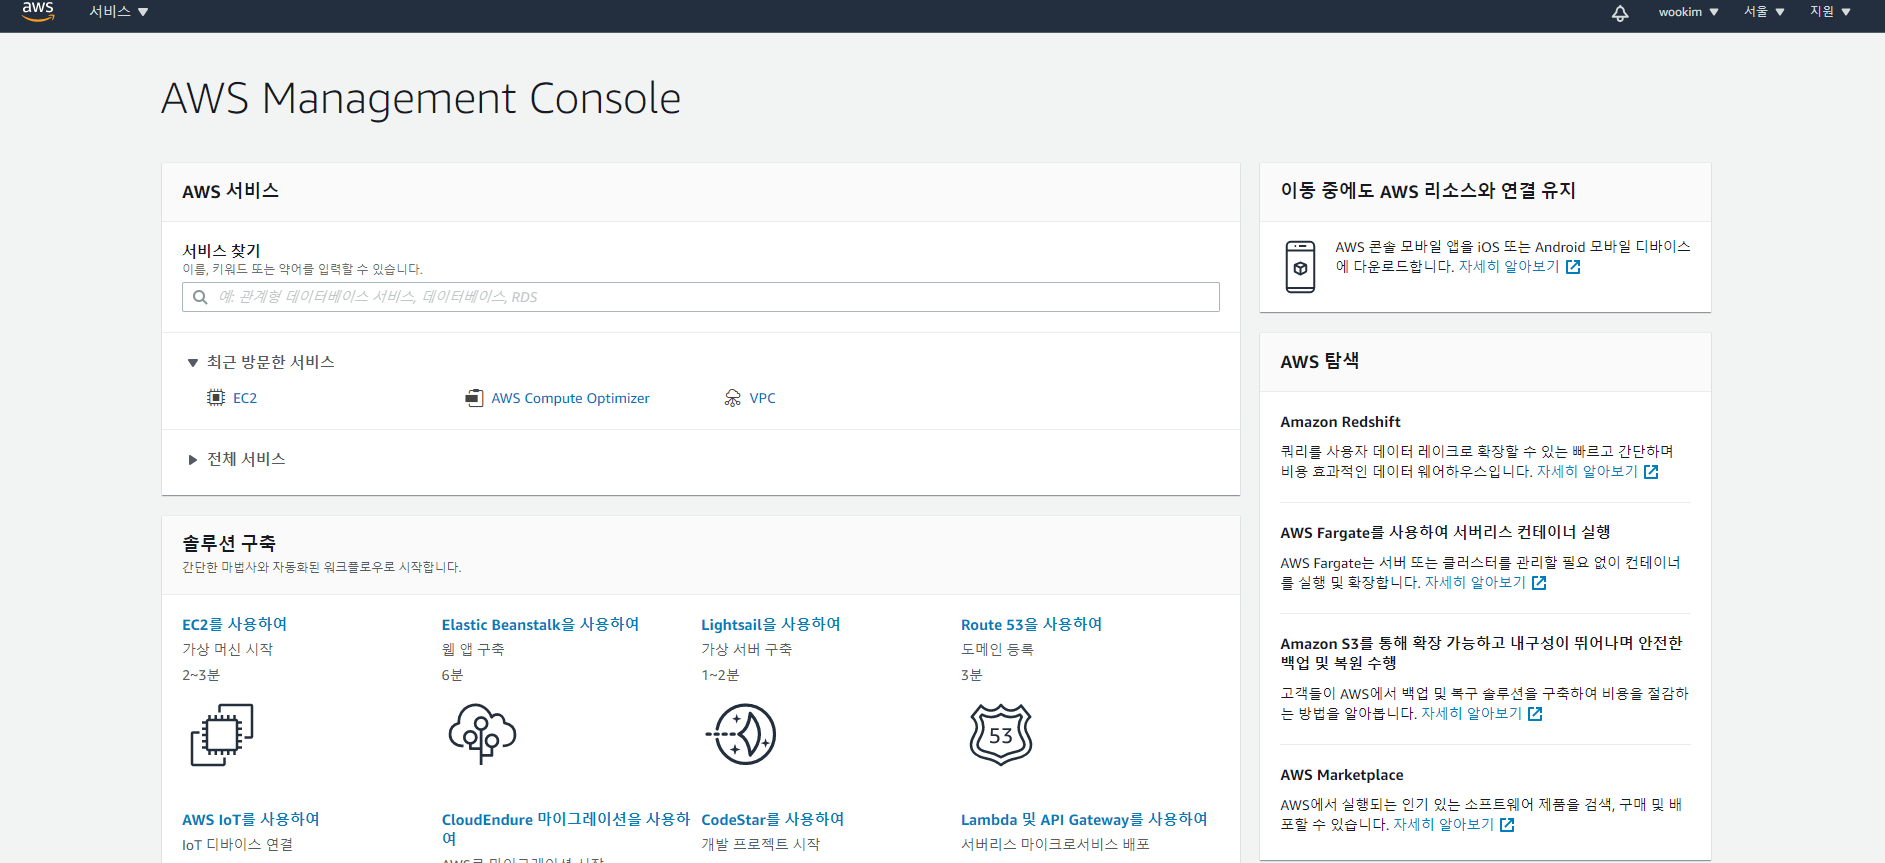Click the 개발 프로젝트 시작 text
Image resolution: width=1885 pixels, height=863 pixels.
click(760, 845)
